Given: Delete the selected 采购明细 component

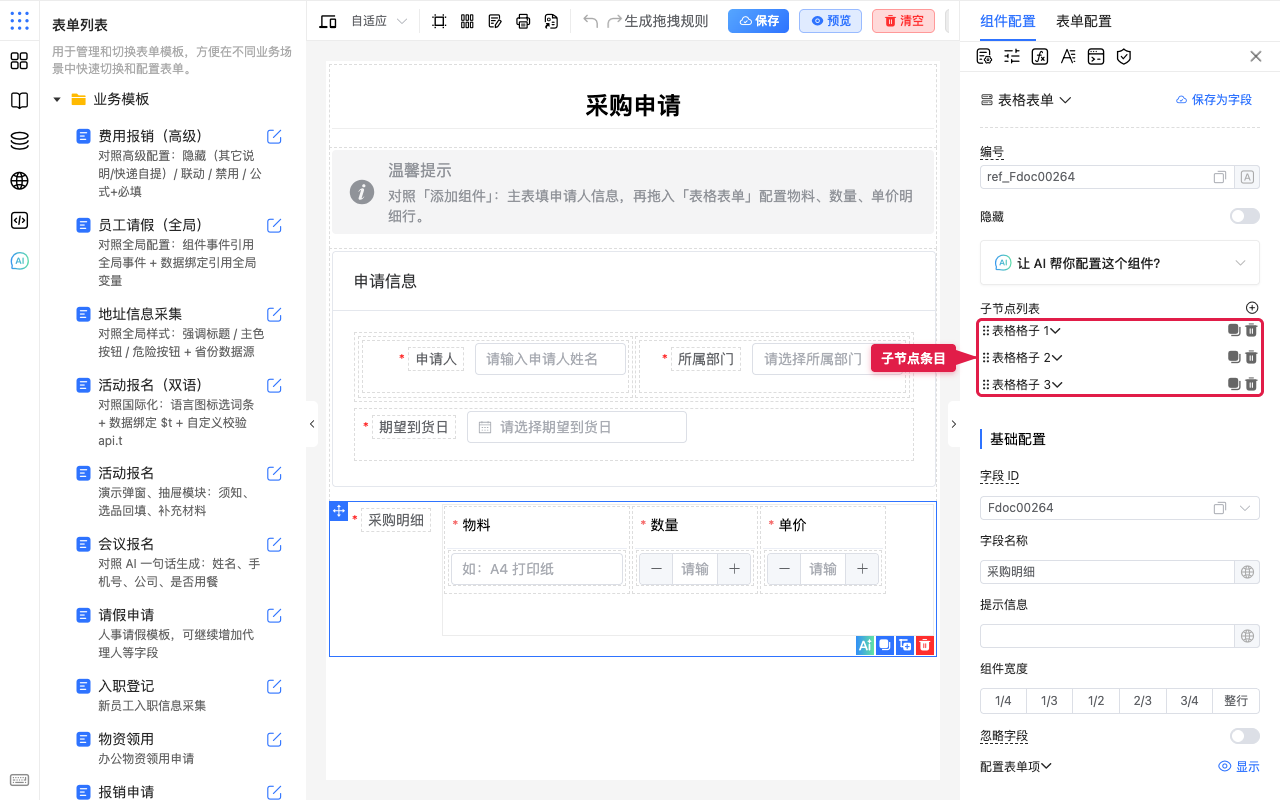Looking at the screenshot, I should coord(925,645).
